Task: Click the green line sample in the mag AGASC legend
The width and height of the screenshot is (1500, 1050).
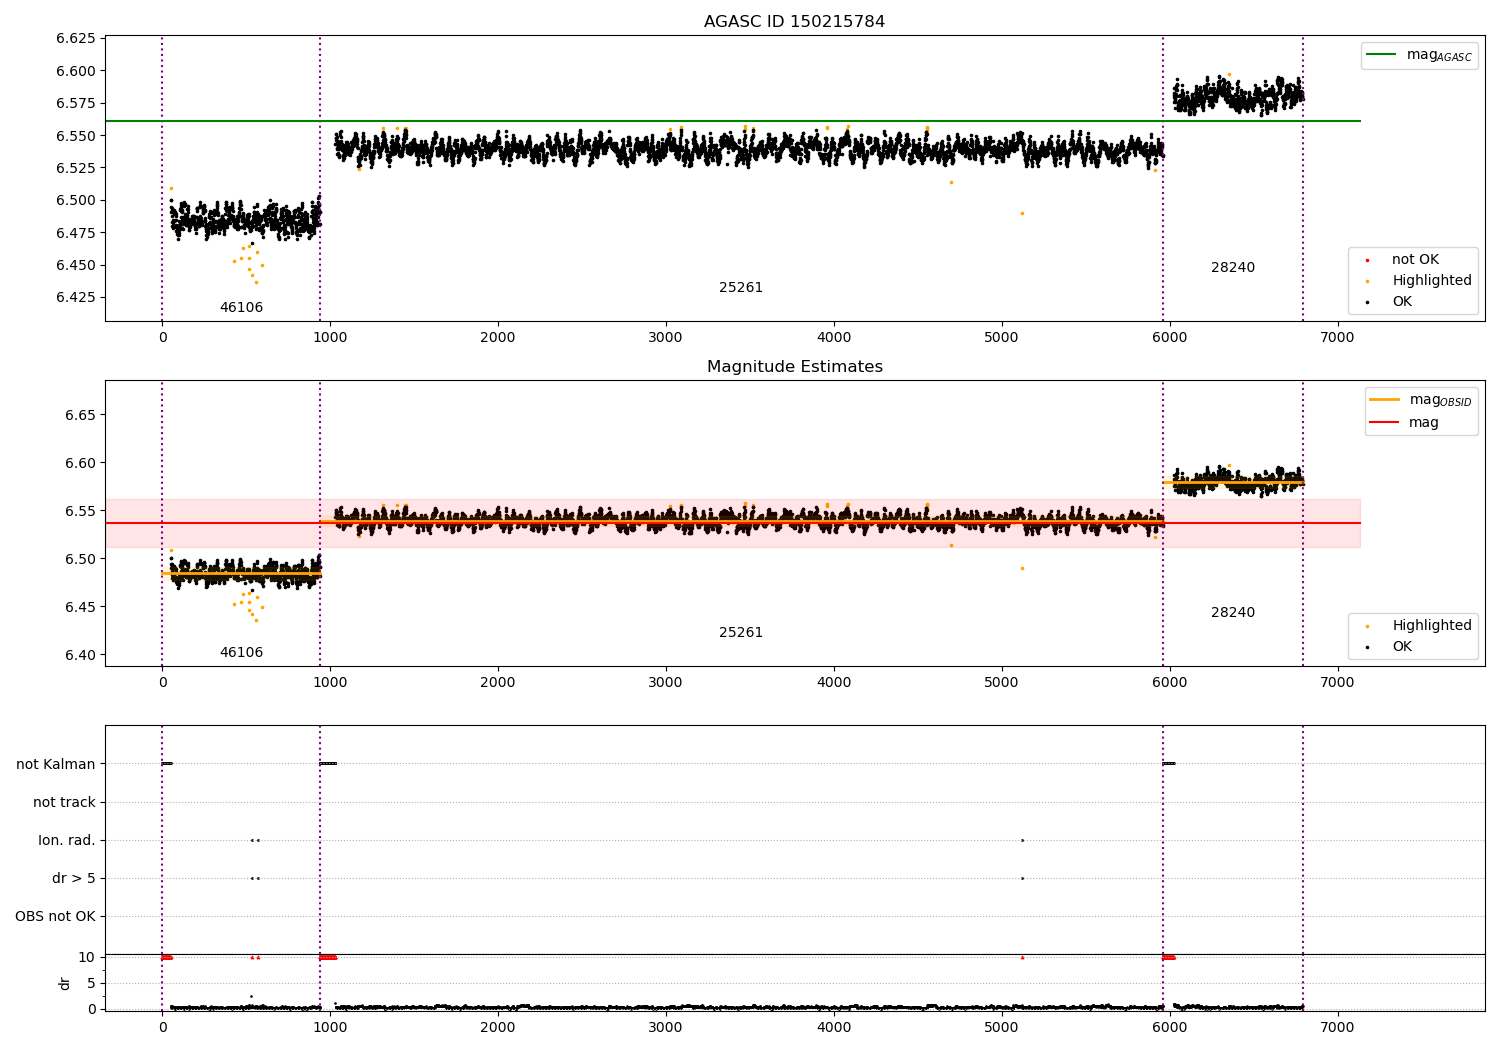Action: [1381, 55]
